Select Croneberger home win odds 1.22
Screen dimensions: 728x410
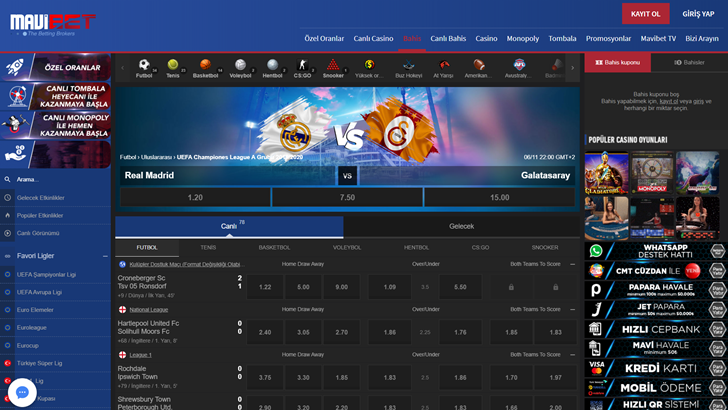coord(265,287)
